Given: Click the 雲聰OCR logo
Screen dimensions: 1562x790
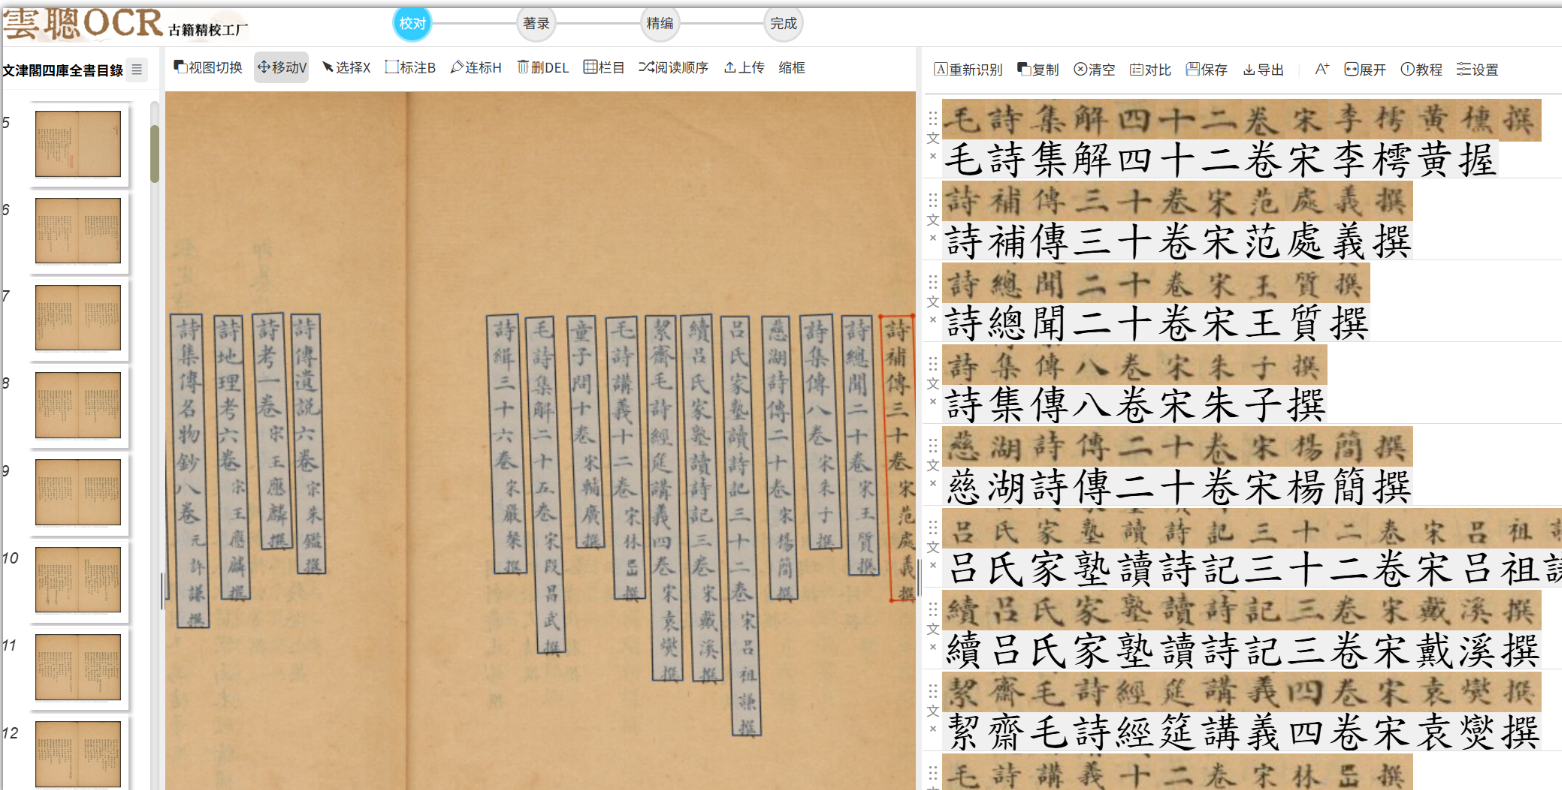Looking at the screenshot, I should 83,23.
